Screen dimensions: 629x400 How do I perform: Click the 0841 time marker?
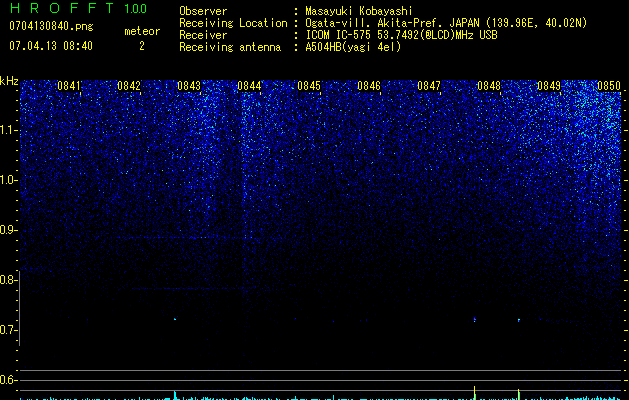click(69, 86)
